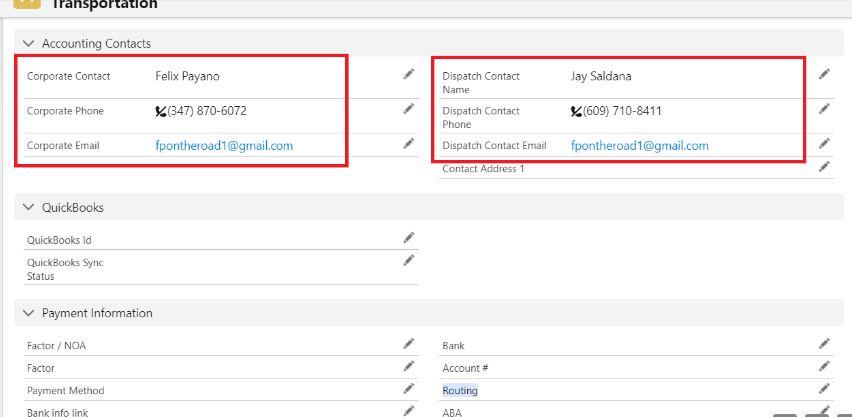
Task: Edit the Dispatch Contact Name pencil icon
Action: [824, 74]
